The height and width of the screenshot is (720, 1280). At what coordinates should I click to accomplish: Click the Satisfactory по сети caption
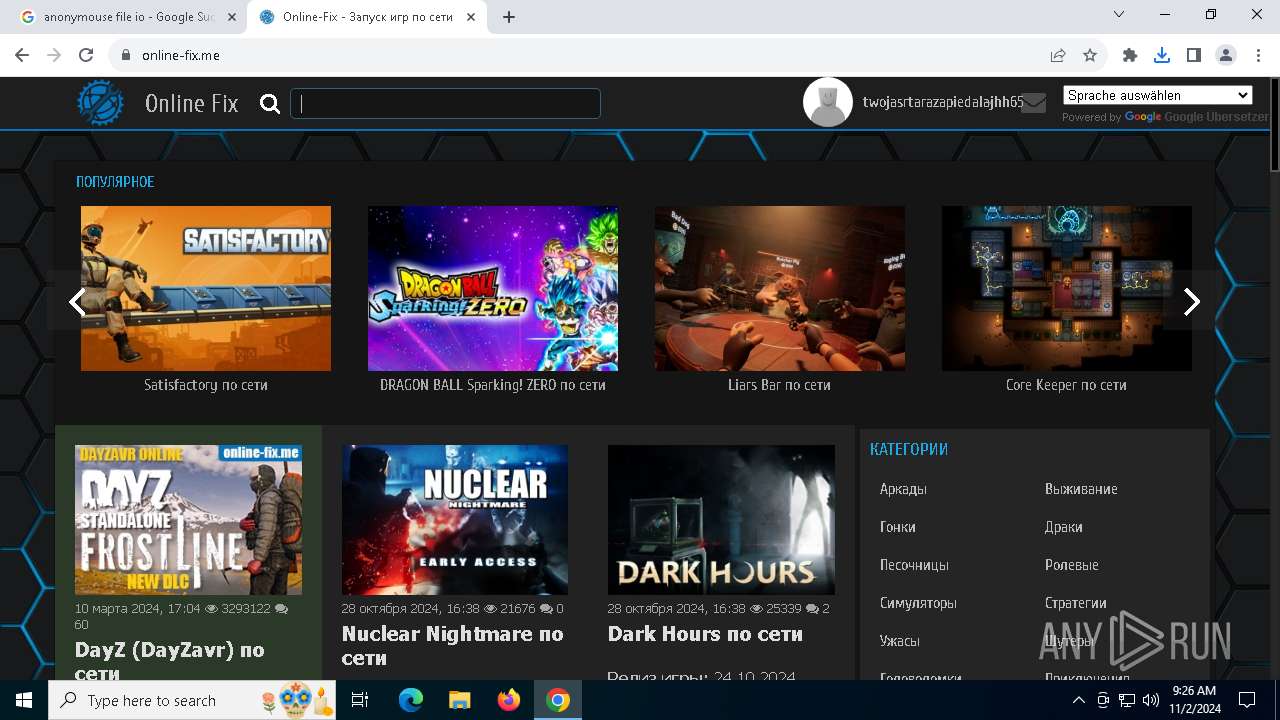206,385
